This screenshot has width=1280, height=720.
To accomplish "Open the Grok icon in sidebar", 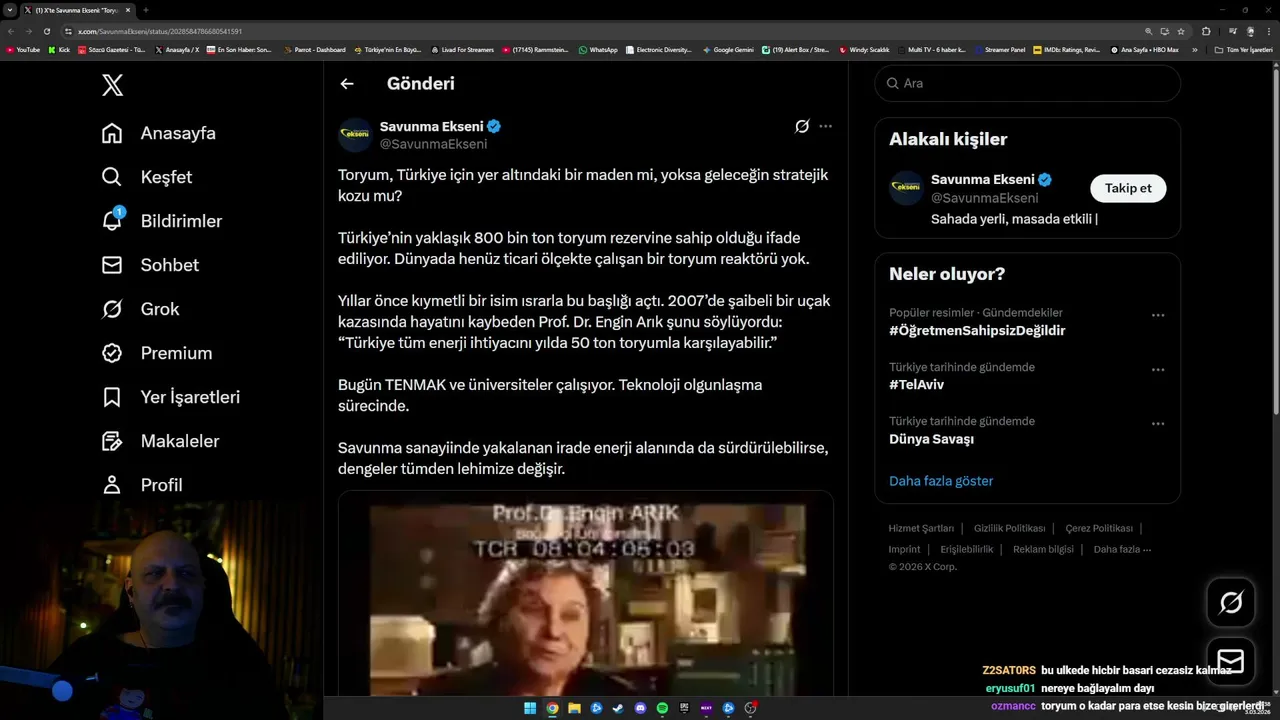I will pyautogui.click(x=112, y=309).
